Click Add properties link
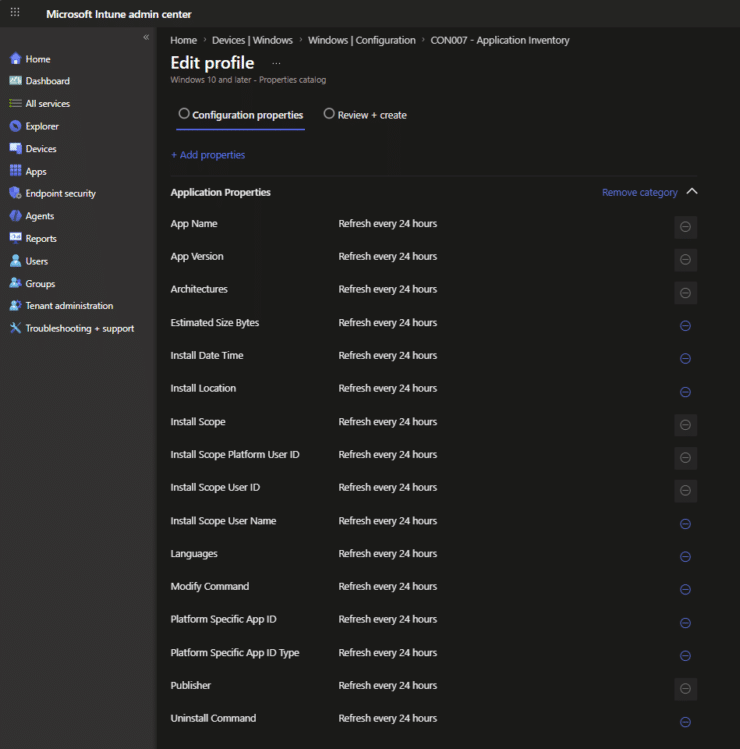This screenshot has height=749, width=740. pos(208,155)
